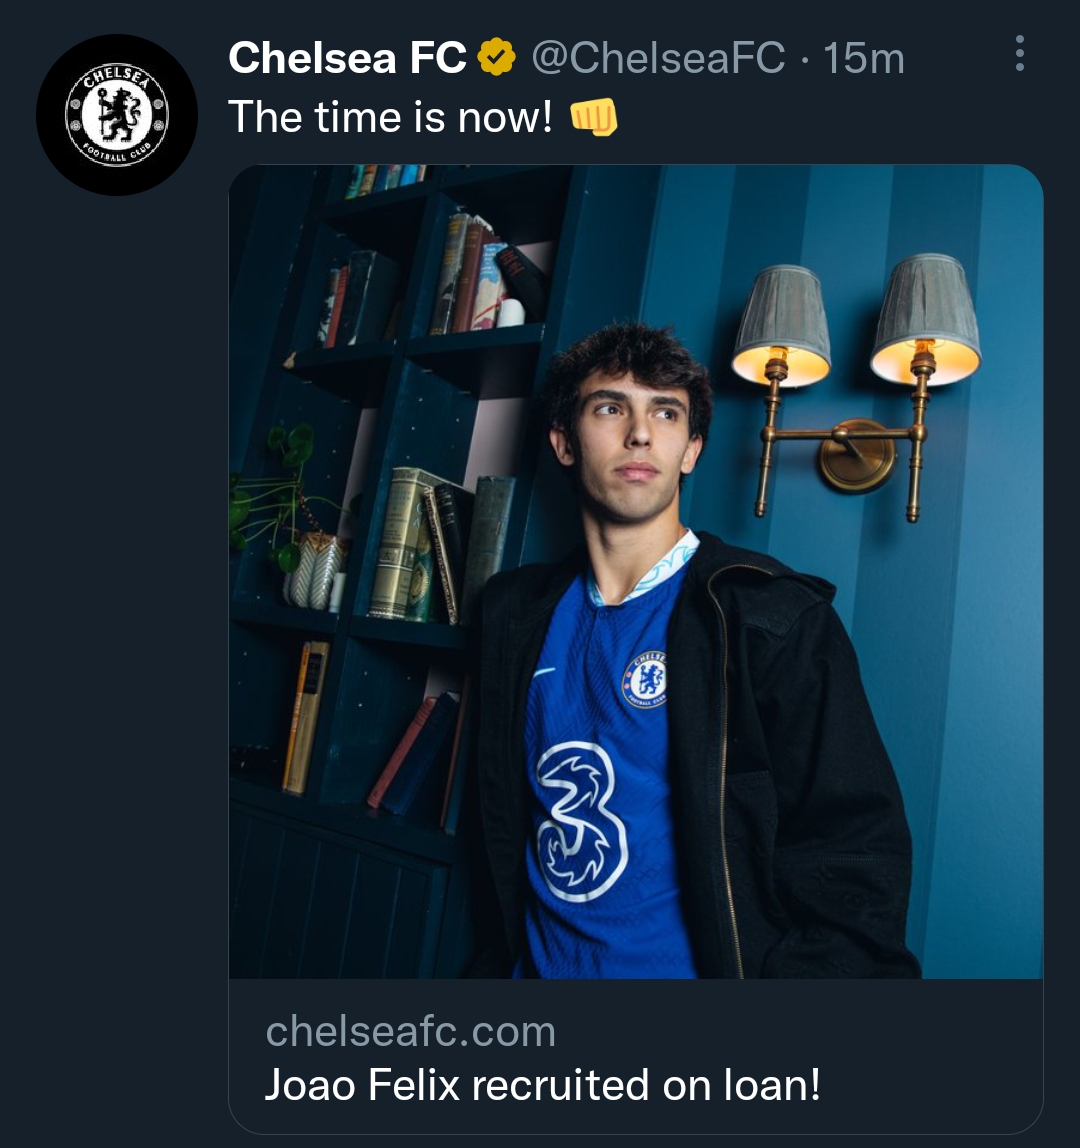Open the Chelsea FC display name
The height and width of the screenshot is (1148, 1080).
tap(347, 58)
